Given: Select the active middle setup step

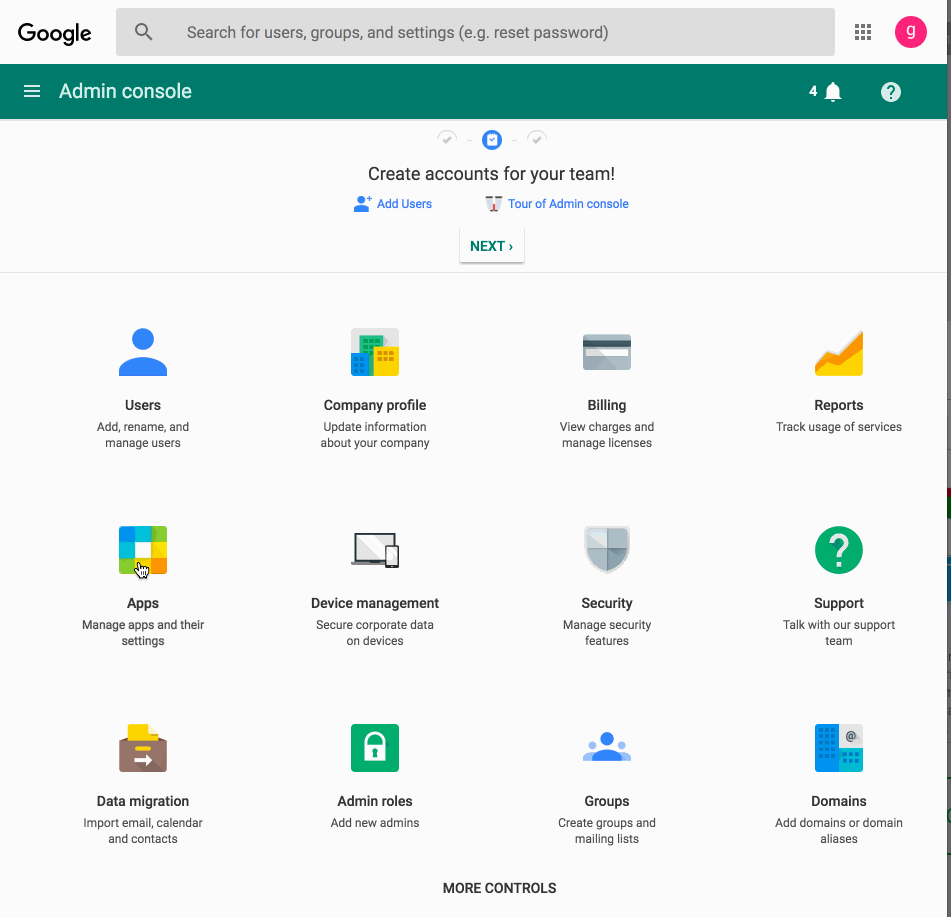Looking at the screenshot, I should 492,140.
